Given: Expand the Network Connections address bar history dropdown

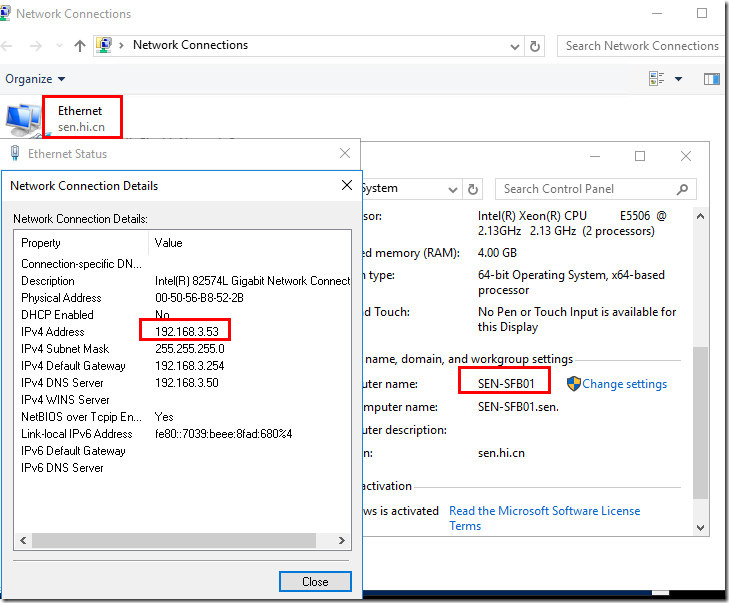Looking at the screenshot, I should click(515, 46).
